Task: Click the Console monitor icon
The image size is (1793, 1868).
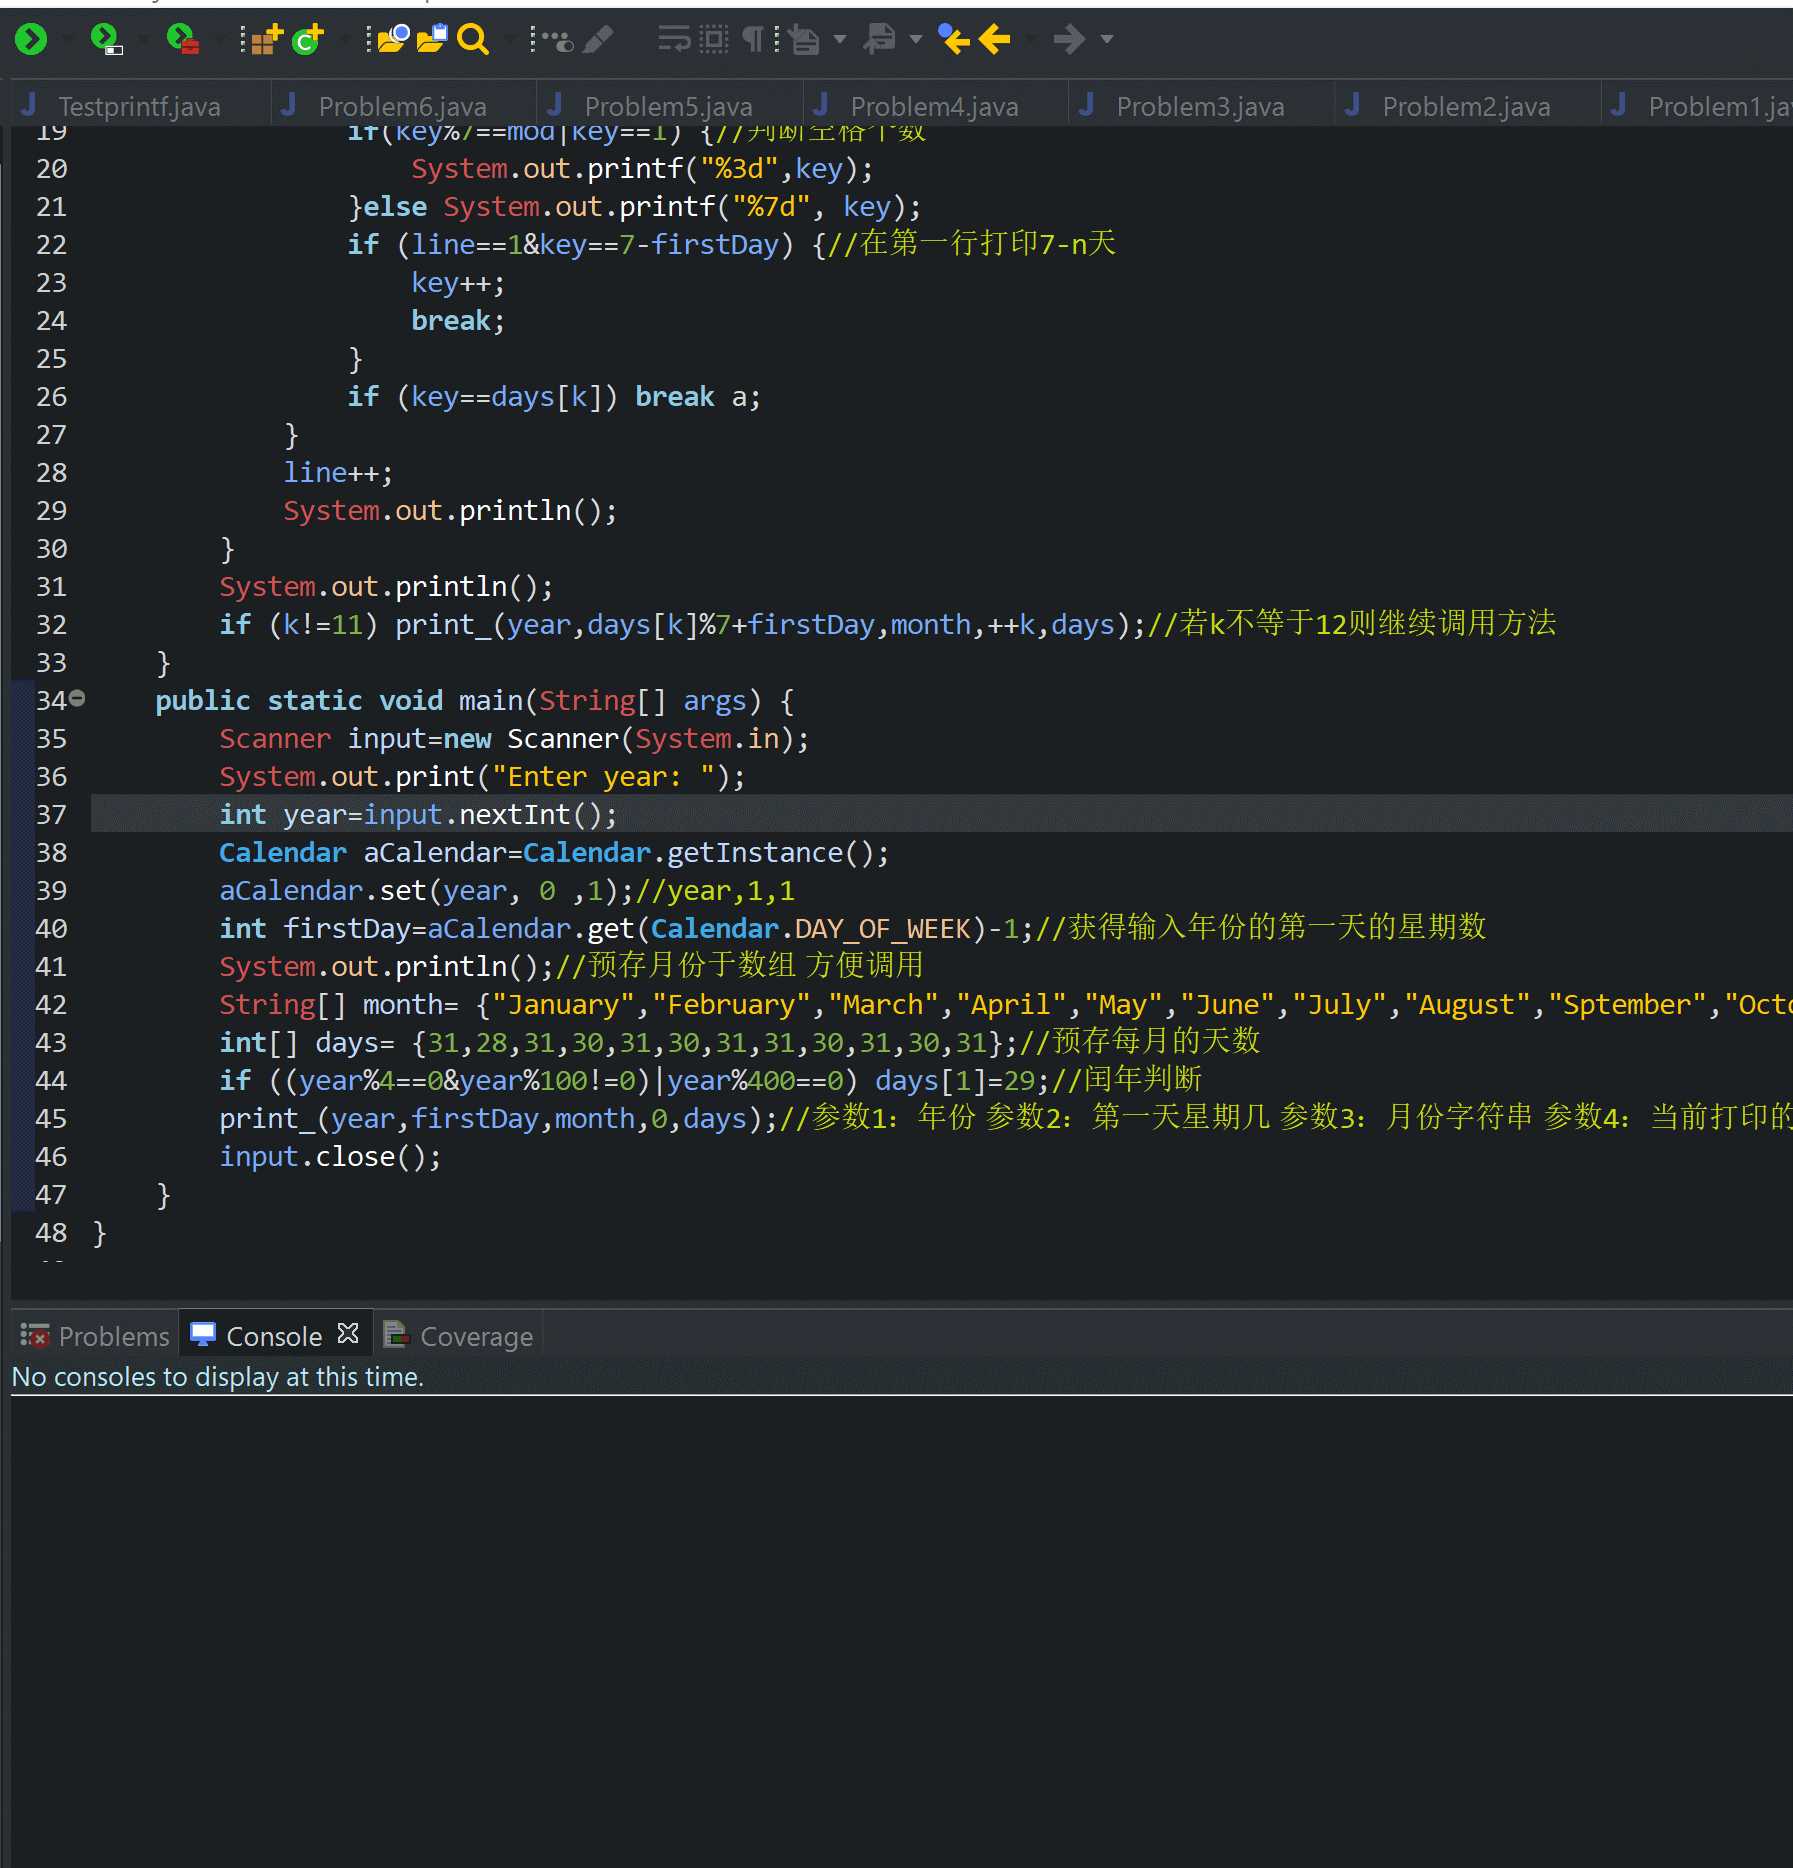Action: click(203, 1335)
